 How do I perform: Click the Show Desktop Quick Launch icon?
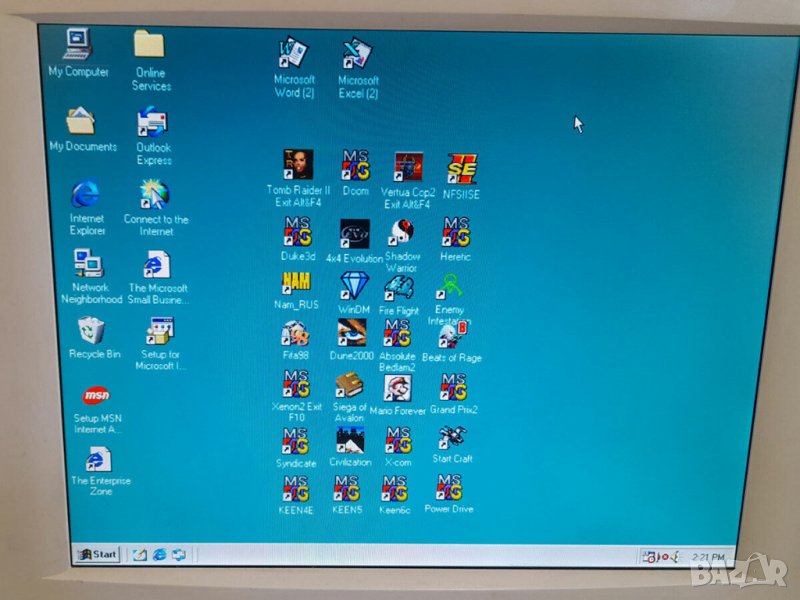coord(140,554)
